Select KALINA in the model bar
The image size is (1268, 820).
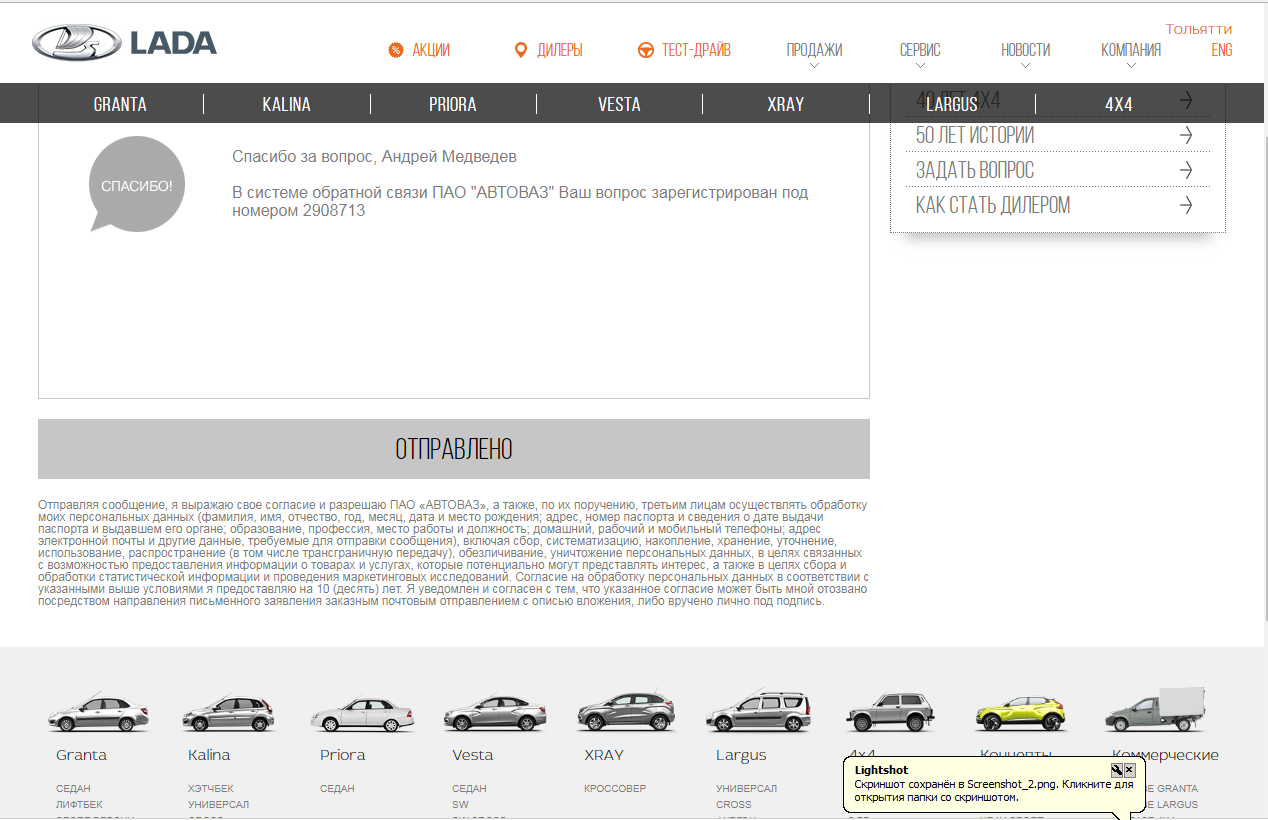tap(286, 104)
